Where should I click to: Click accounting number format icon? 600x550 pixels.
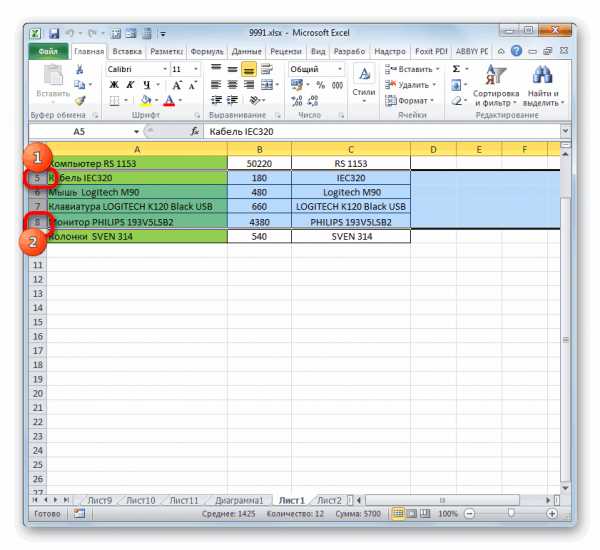[296, 85]
